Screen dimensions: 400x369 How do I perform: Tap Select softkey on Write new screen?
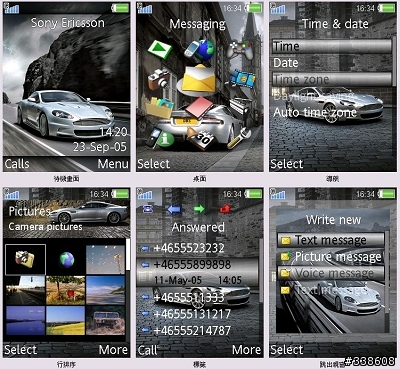coord(287,350)
